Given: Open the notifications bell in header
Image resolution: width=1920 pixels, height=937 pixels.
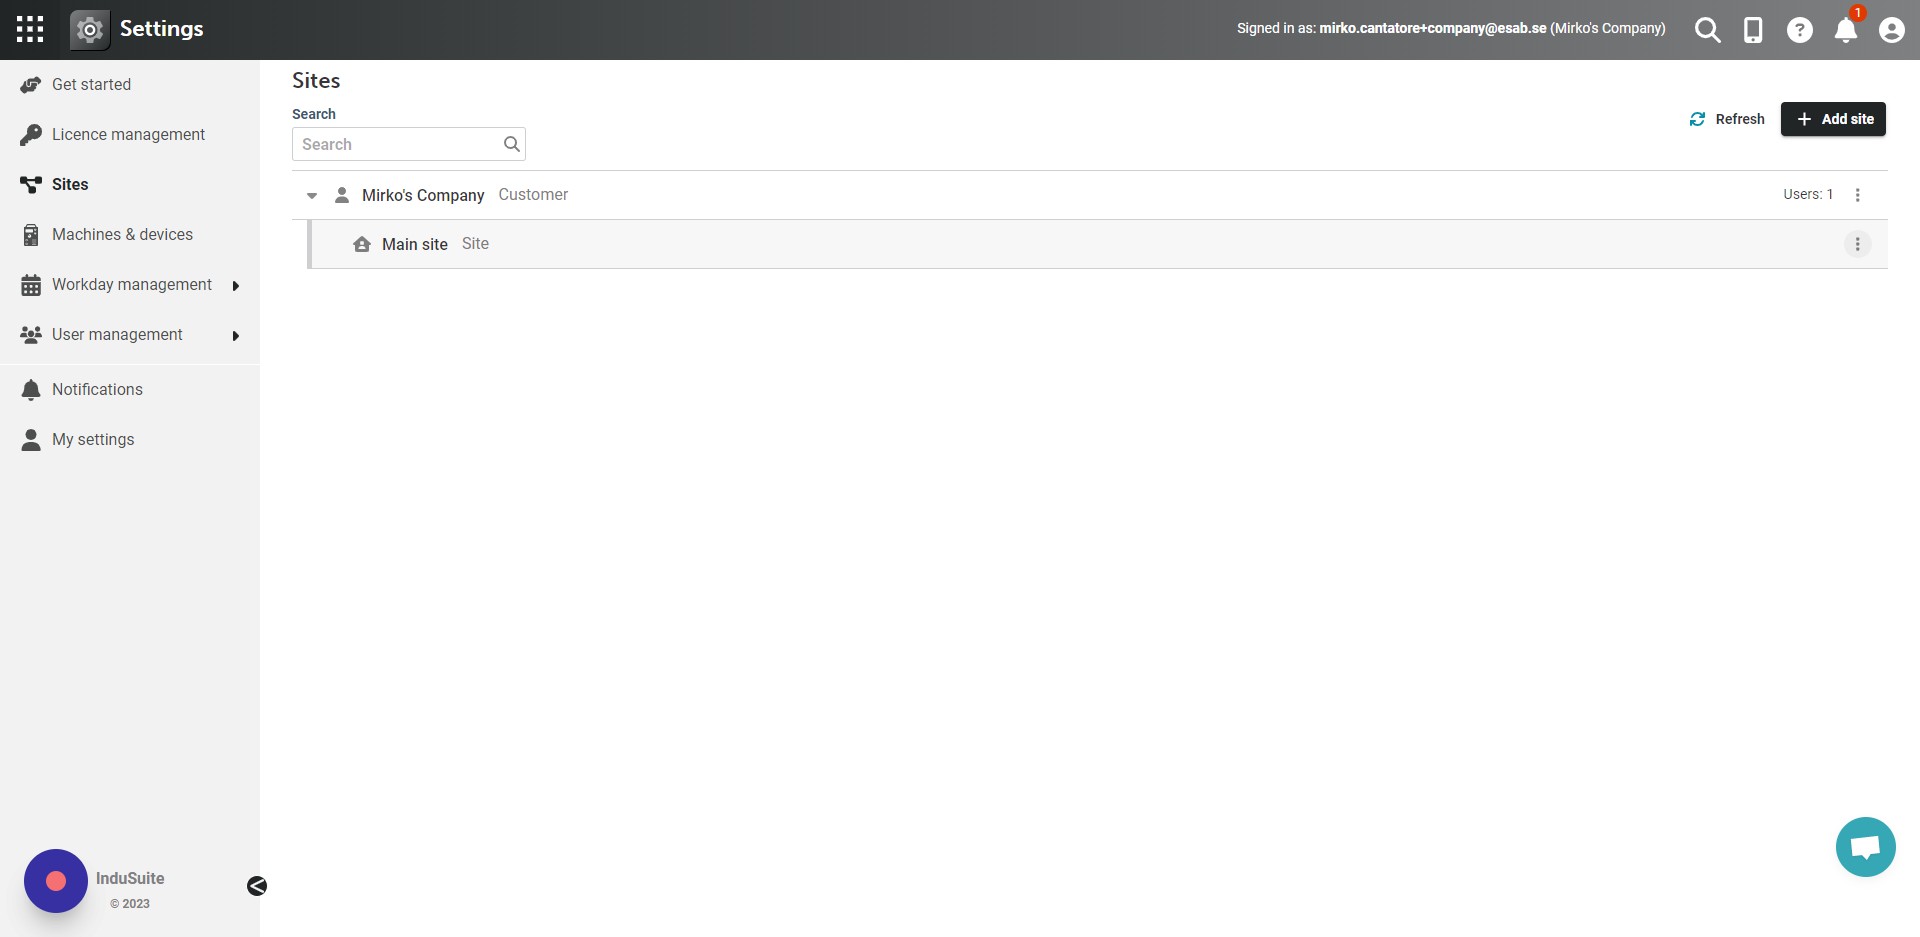Looking at the screenshot, I should (x=1846, y=30).
